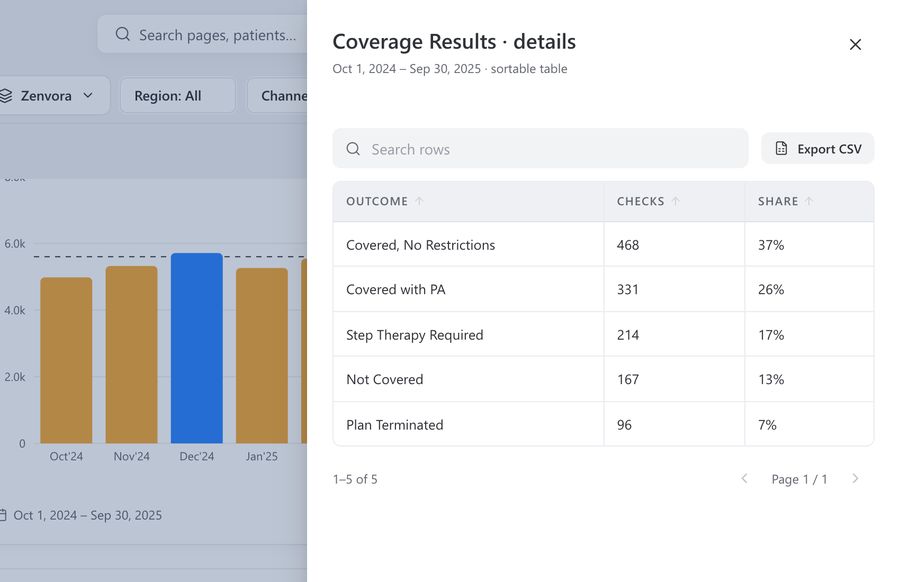Click the 17% share cell
Screen dimensions: 900x582
pos(809,335)
